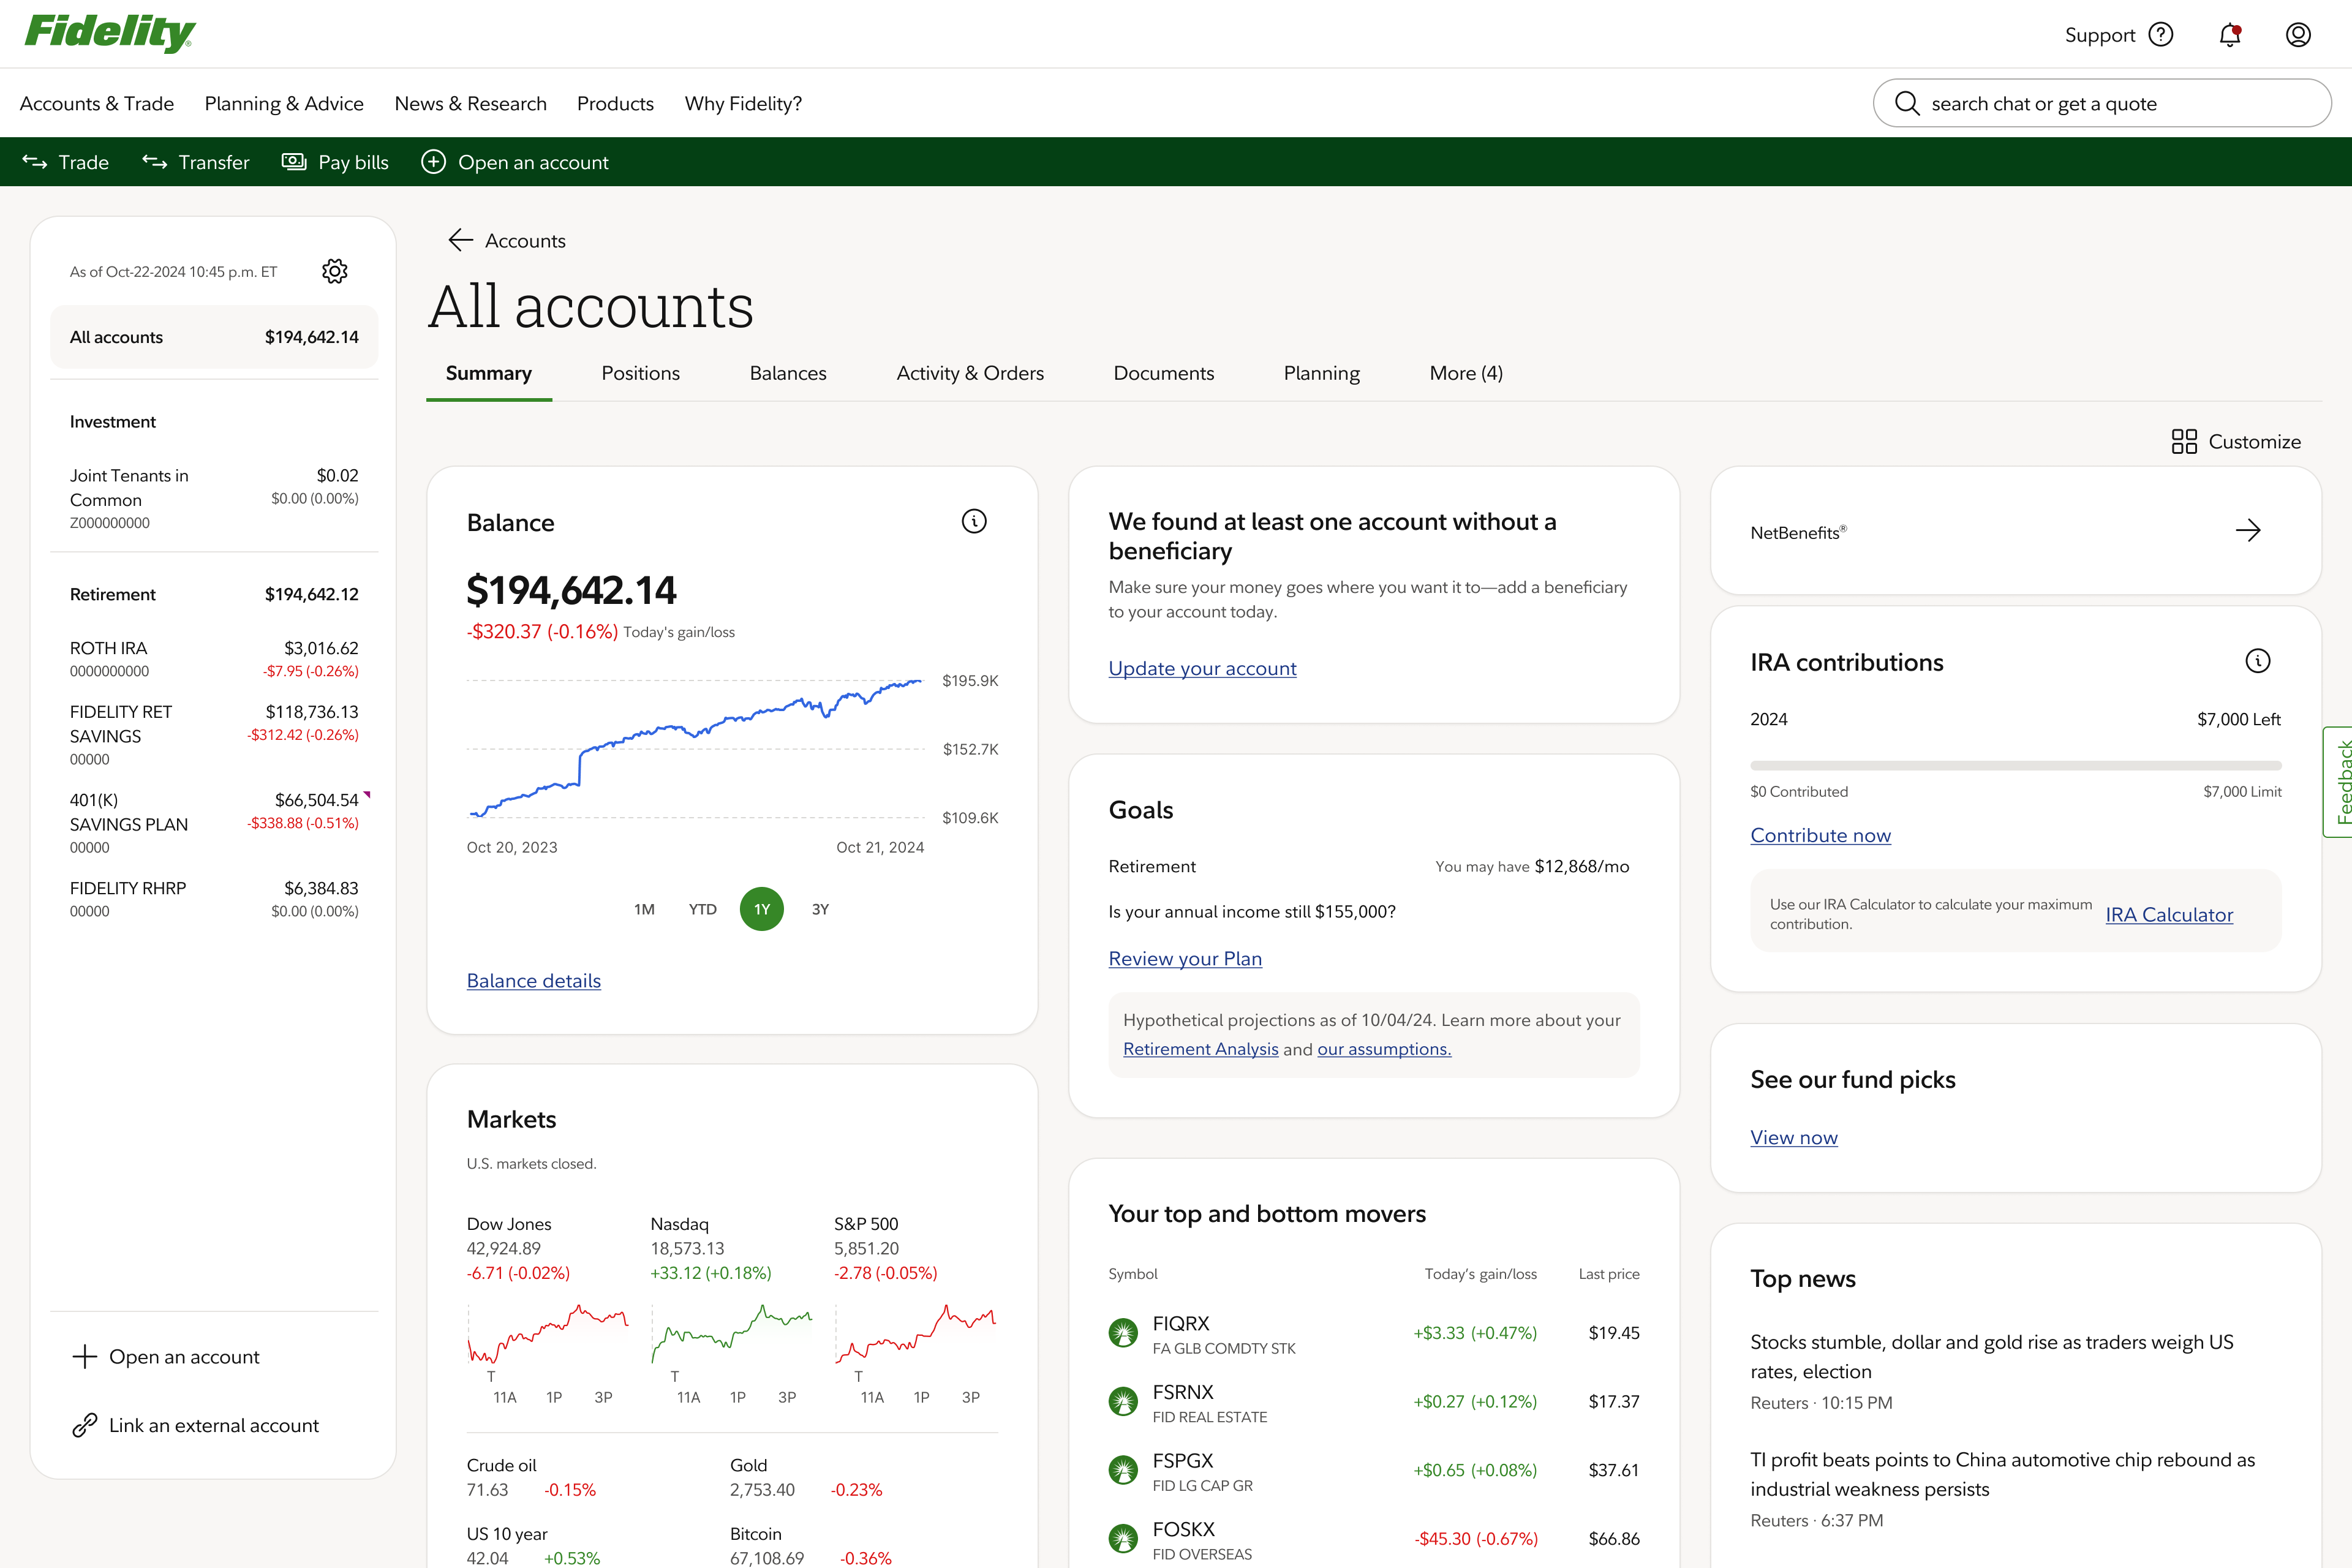Select the YTD chart range

703,909
